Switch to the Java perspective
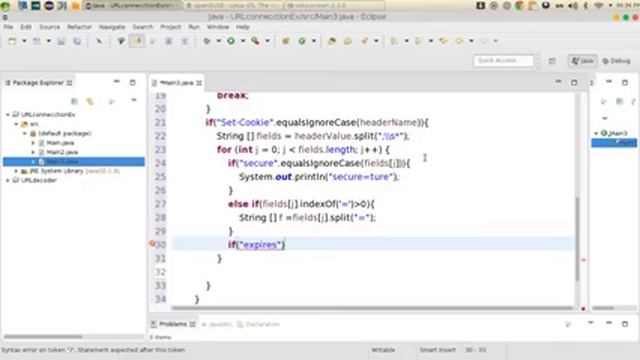This screenshot has height=360, width=640. point(582,61)
